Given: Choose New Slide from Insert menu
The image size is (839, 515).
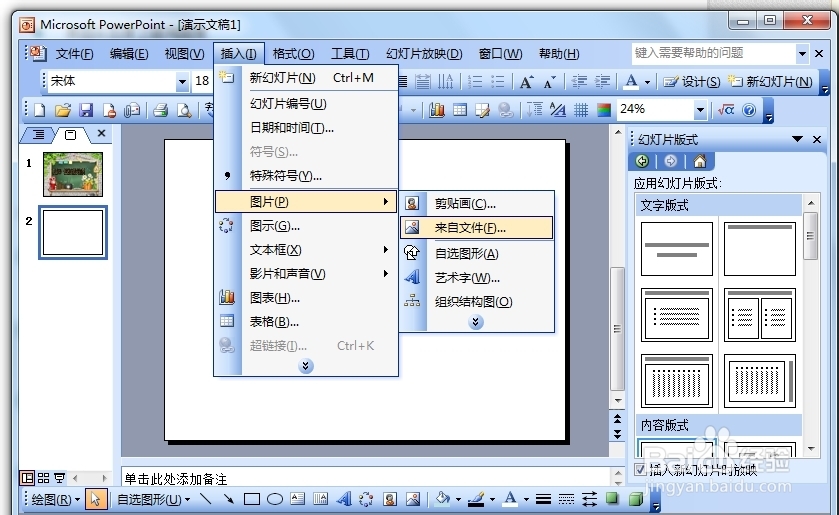Looking at the screenshot, I should 306,78.
